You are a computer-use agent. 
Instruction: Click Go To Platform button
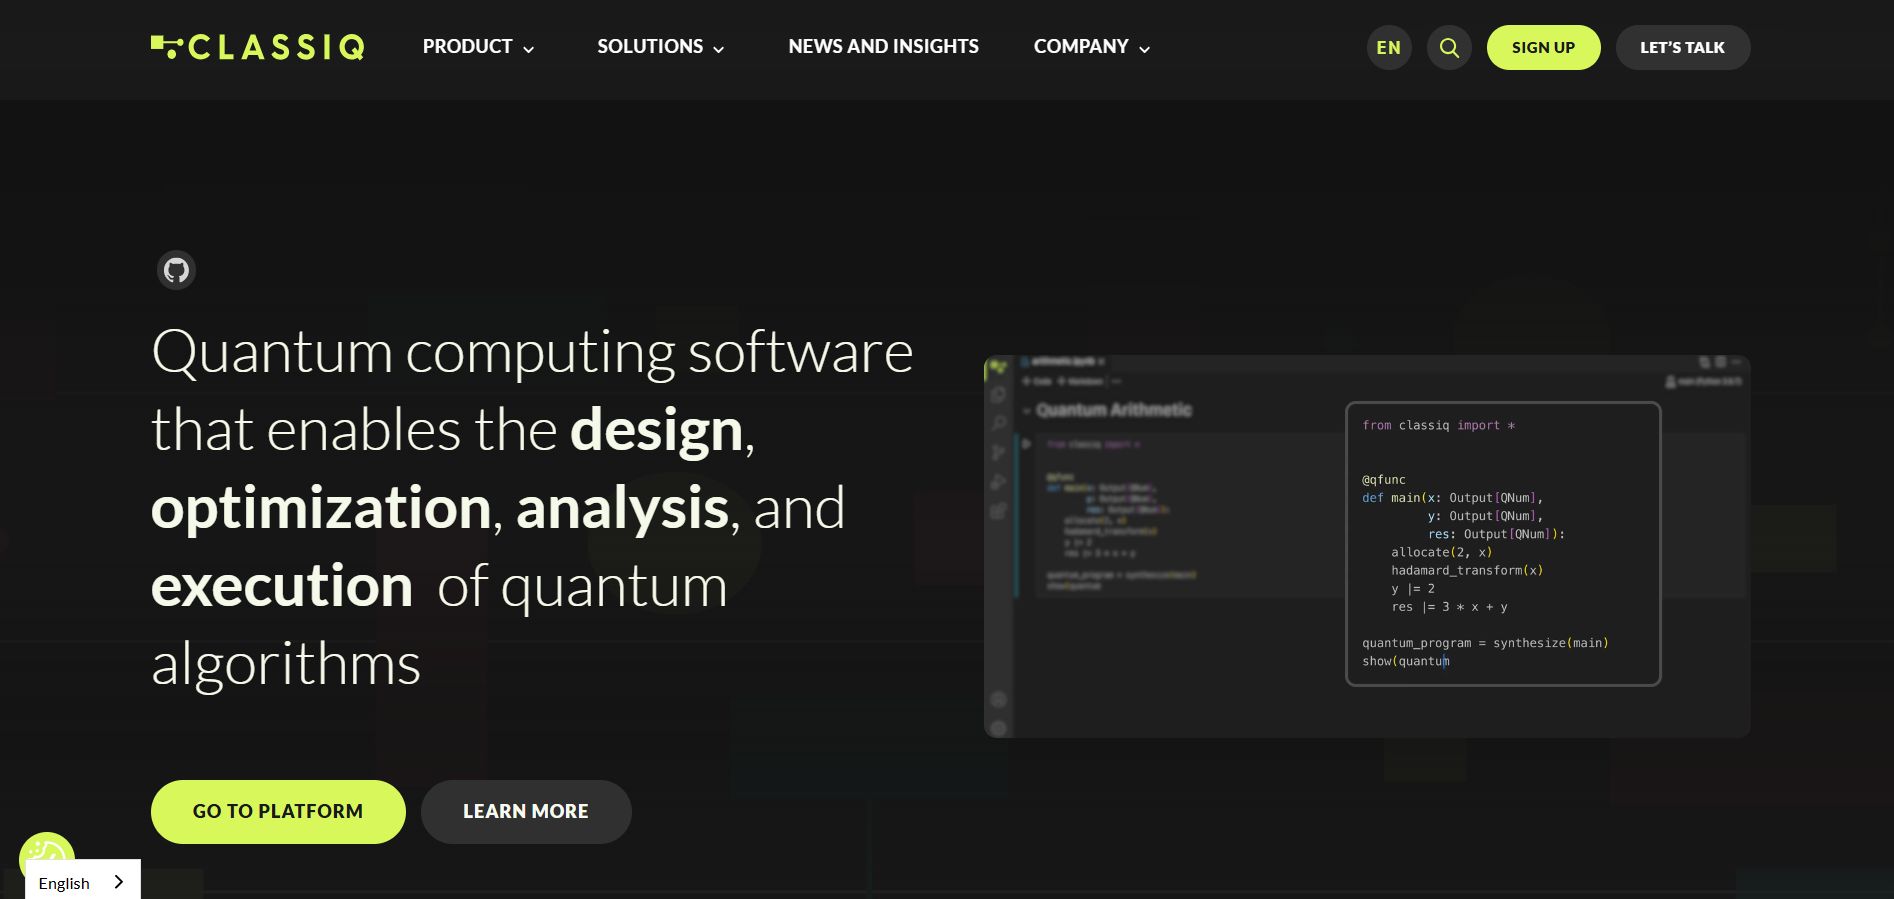click(x=278, y=811)
